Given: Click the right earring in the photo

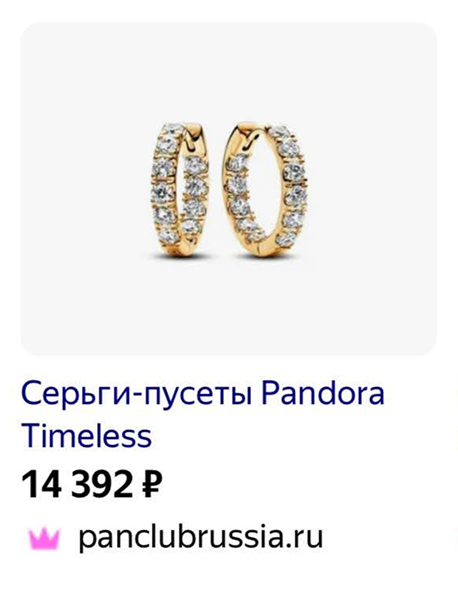Looking at the screenshot, I should (x=265, y=189).
